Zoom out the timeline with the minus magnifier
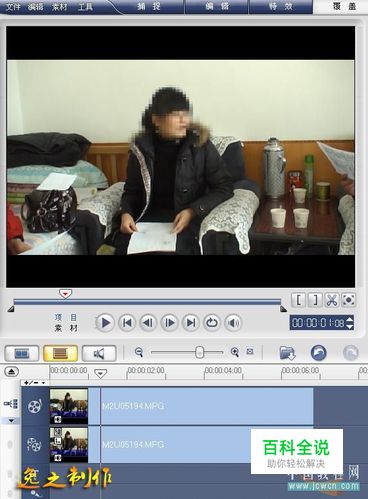Image resolution: width=368 pixels, height=499 pixels. pos(139,352)
